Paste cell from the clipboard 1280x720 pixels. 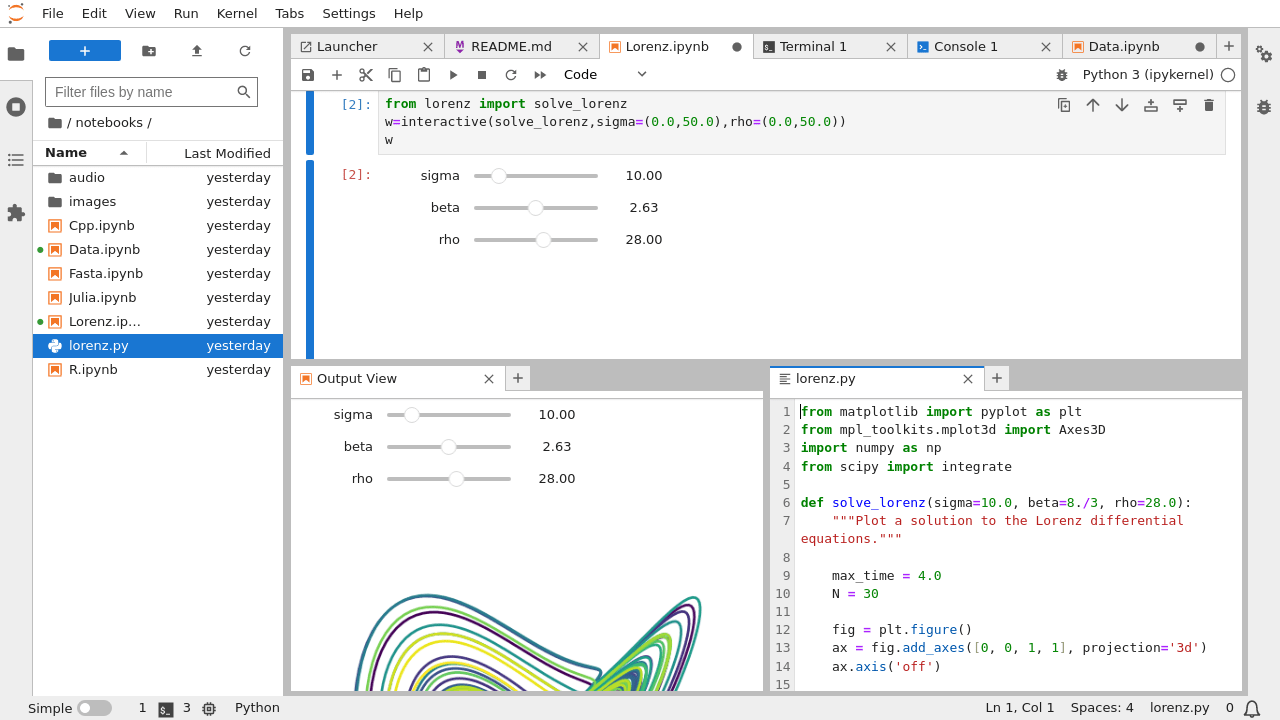(423, 74)
